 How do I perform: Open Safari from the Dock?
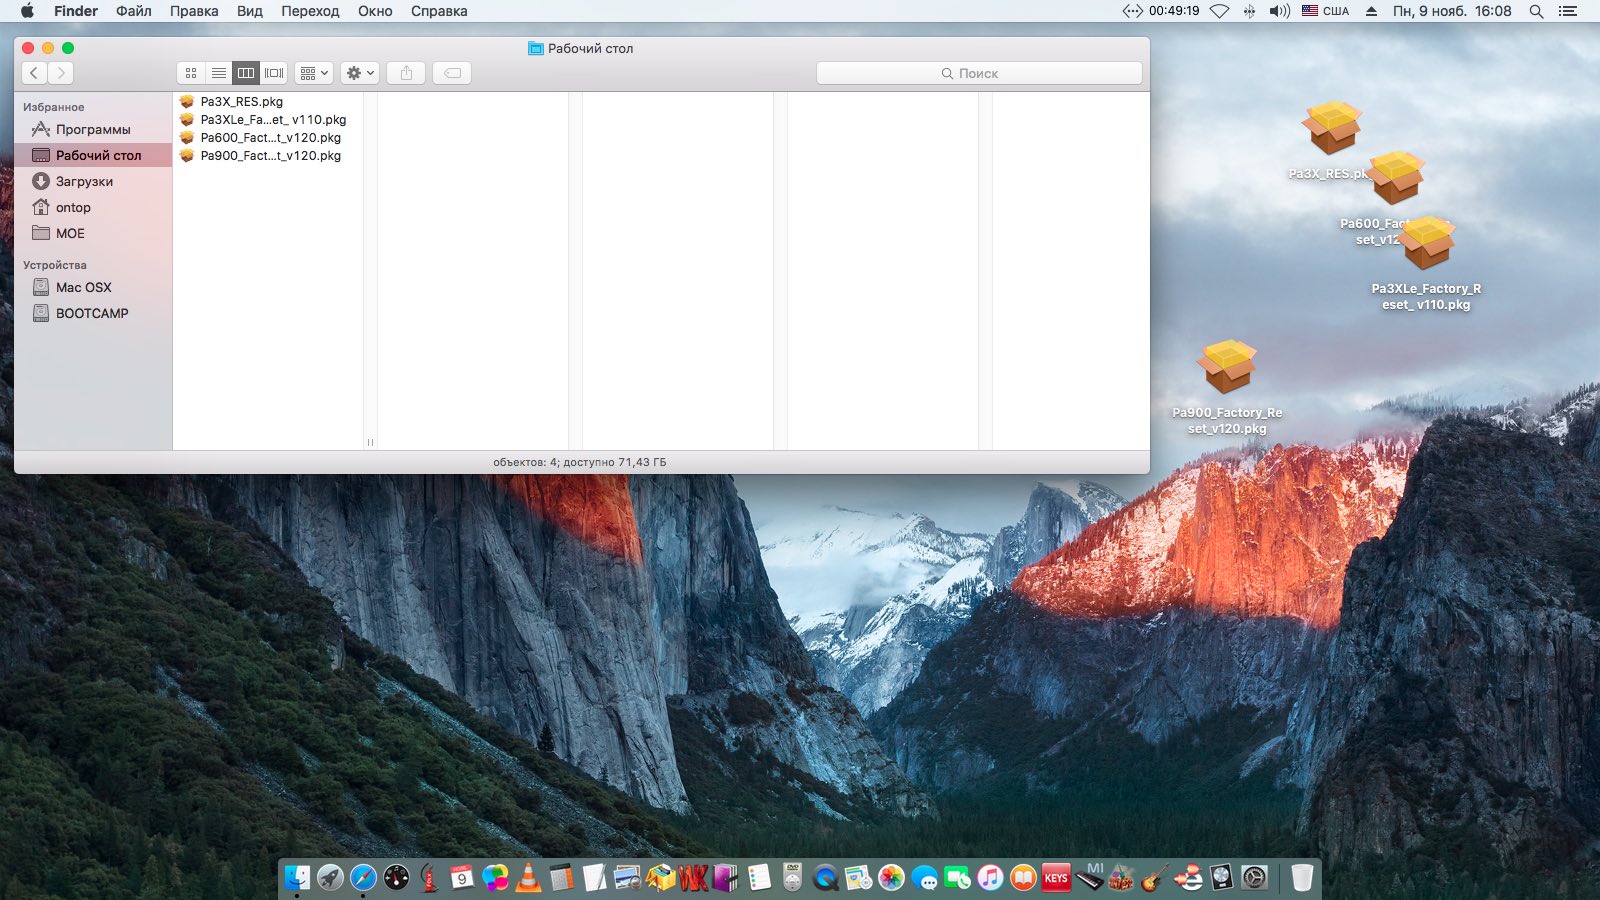(x=363, y=877)
